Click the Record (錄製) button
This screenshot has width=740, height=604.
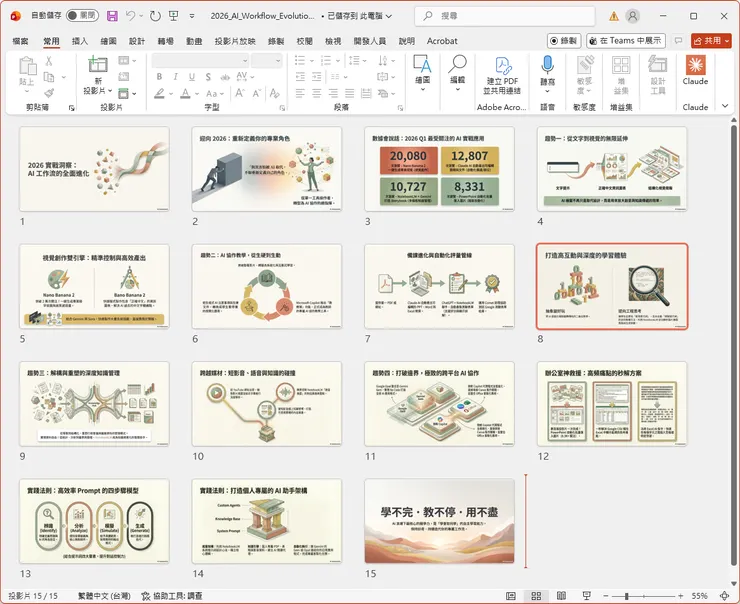pyautogui.click(x=563, y=41)
